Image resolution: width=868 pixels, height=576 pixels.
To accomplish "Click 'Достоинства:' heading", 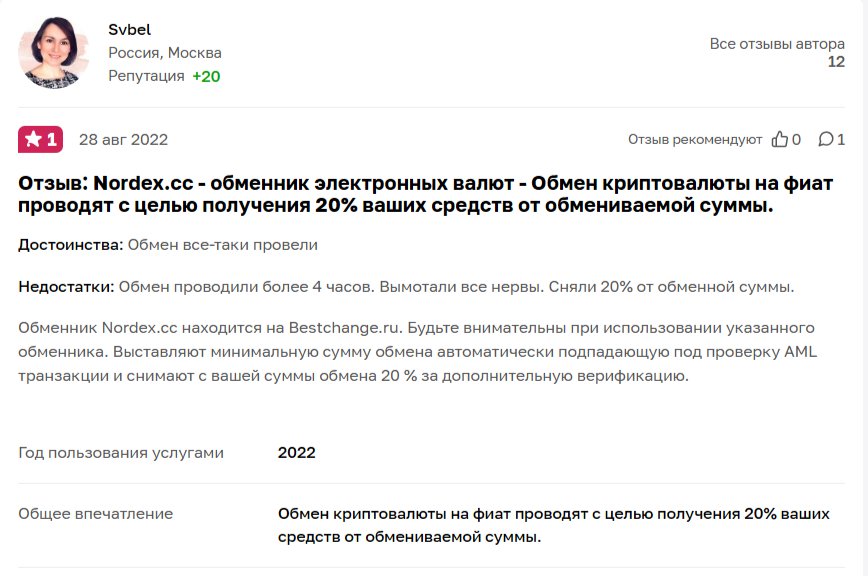I will [71, 245].
